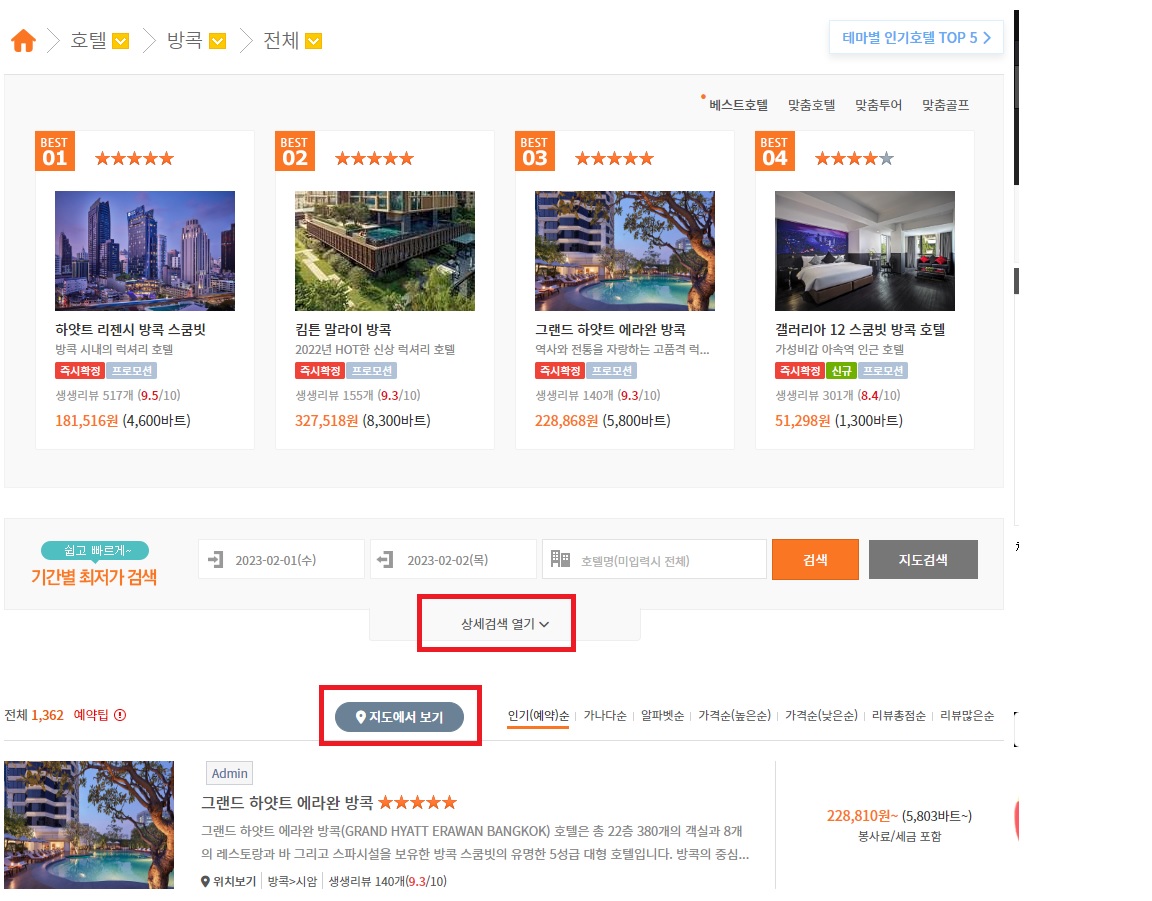Select the 맞춤투어 tab
The width and height of the screenshot is (1152, 901).
coord(878,105)
